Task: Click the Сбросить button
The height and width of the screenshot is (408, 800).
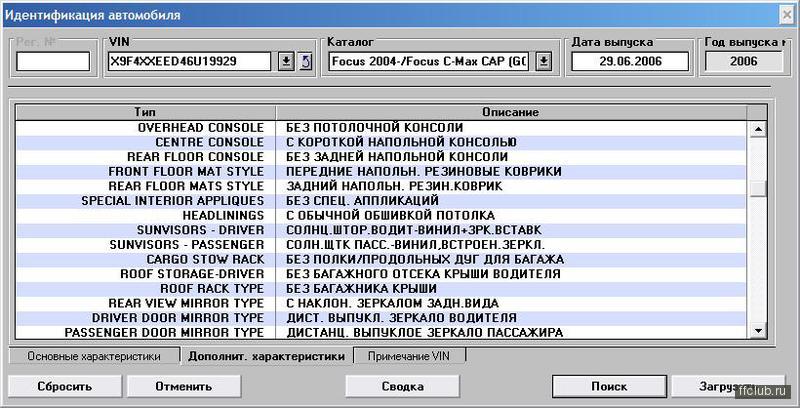Action: tap(65, 386)
